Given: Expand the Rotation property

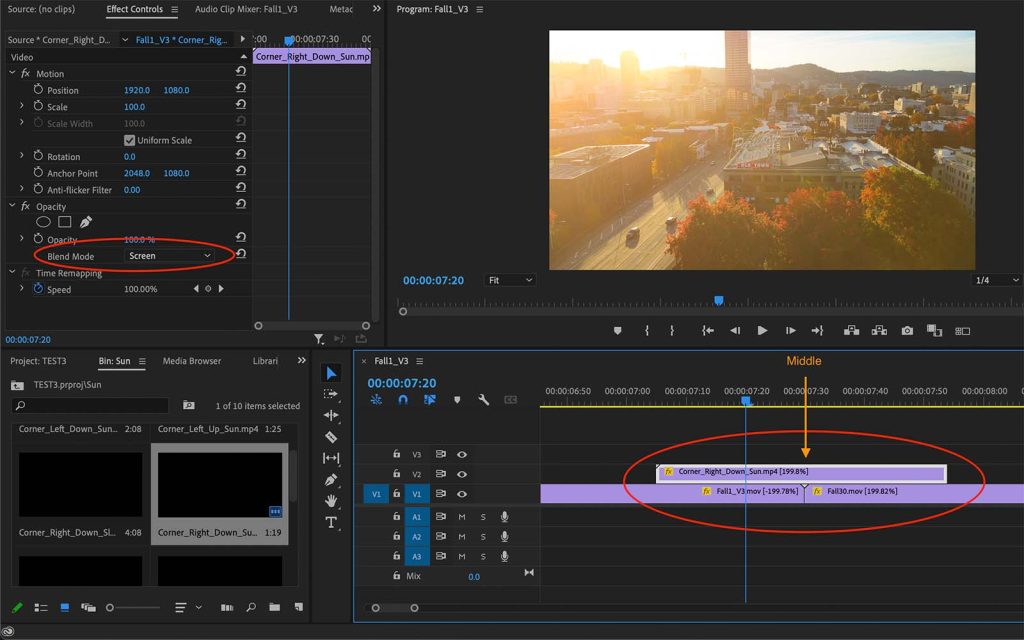Looking at the screenshot, I should pos(22,156).
